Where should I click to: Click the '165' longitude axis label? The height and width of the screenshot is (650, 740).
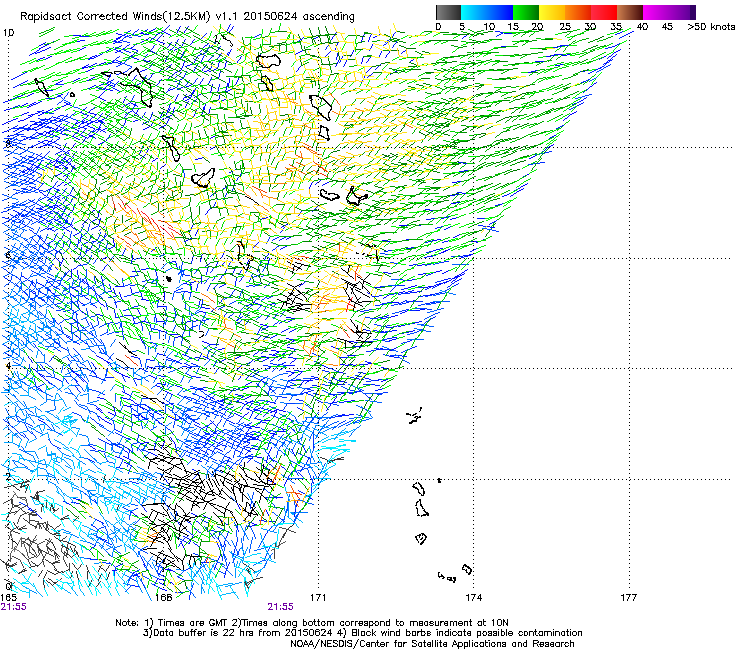click(x=8, y=598)
